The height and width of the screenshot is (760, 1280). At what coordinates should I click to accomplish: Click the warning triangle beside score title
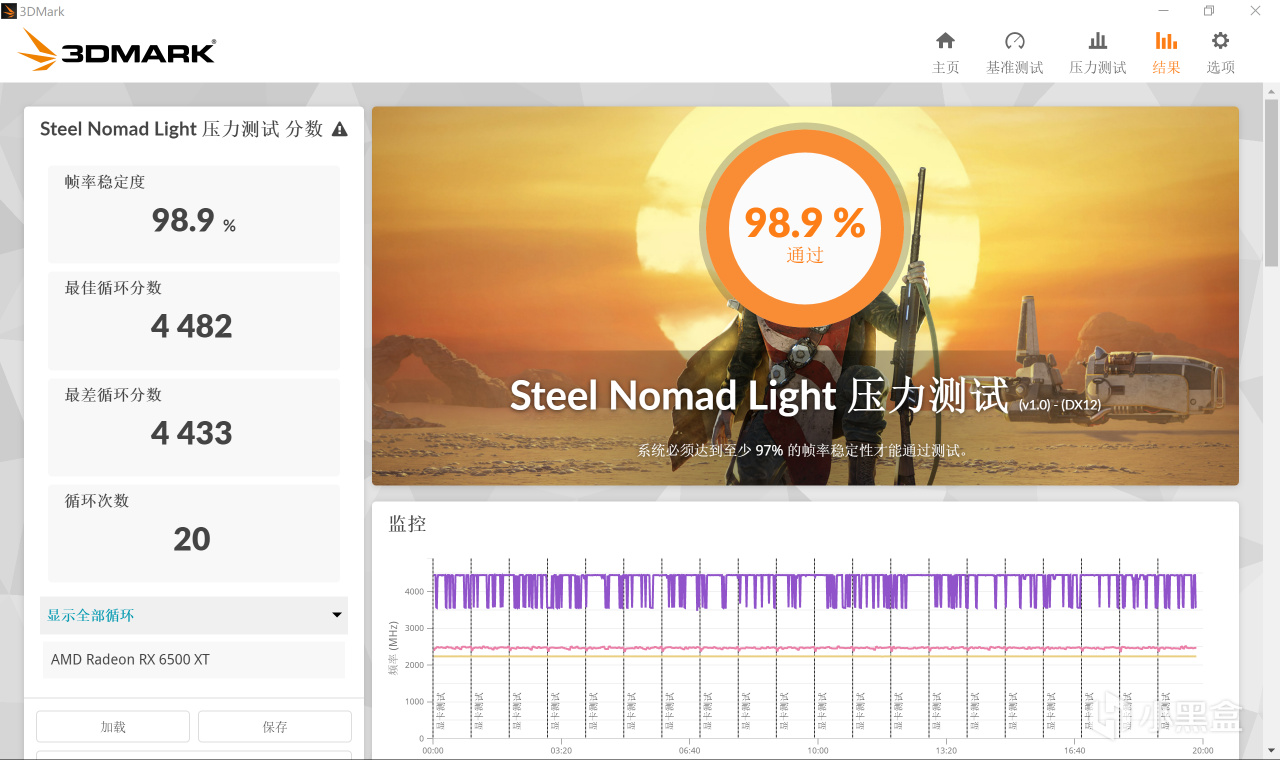click(340, 129)
